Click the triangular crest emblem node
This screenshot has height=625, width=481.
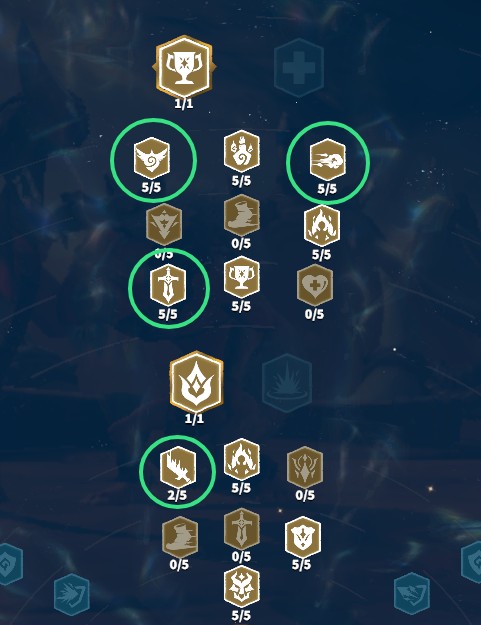[x=164, y=224]
